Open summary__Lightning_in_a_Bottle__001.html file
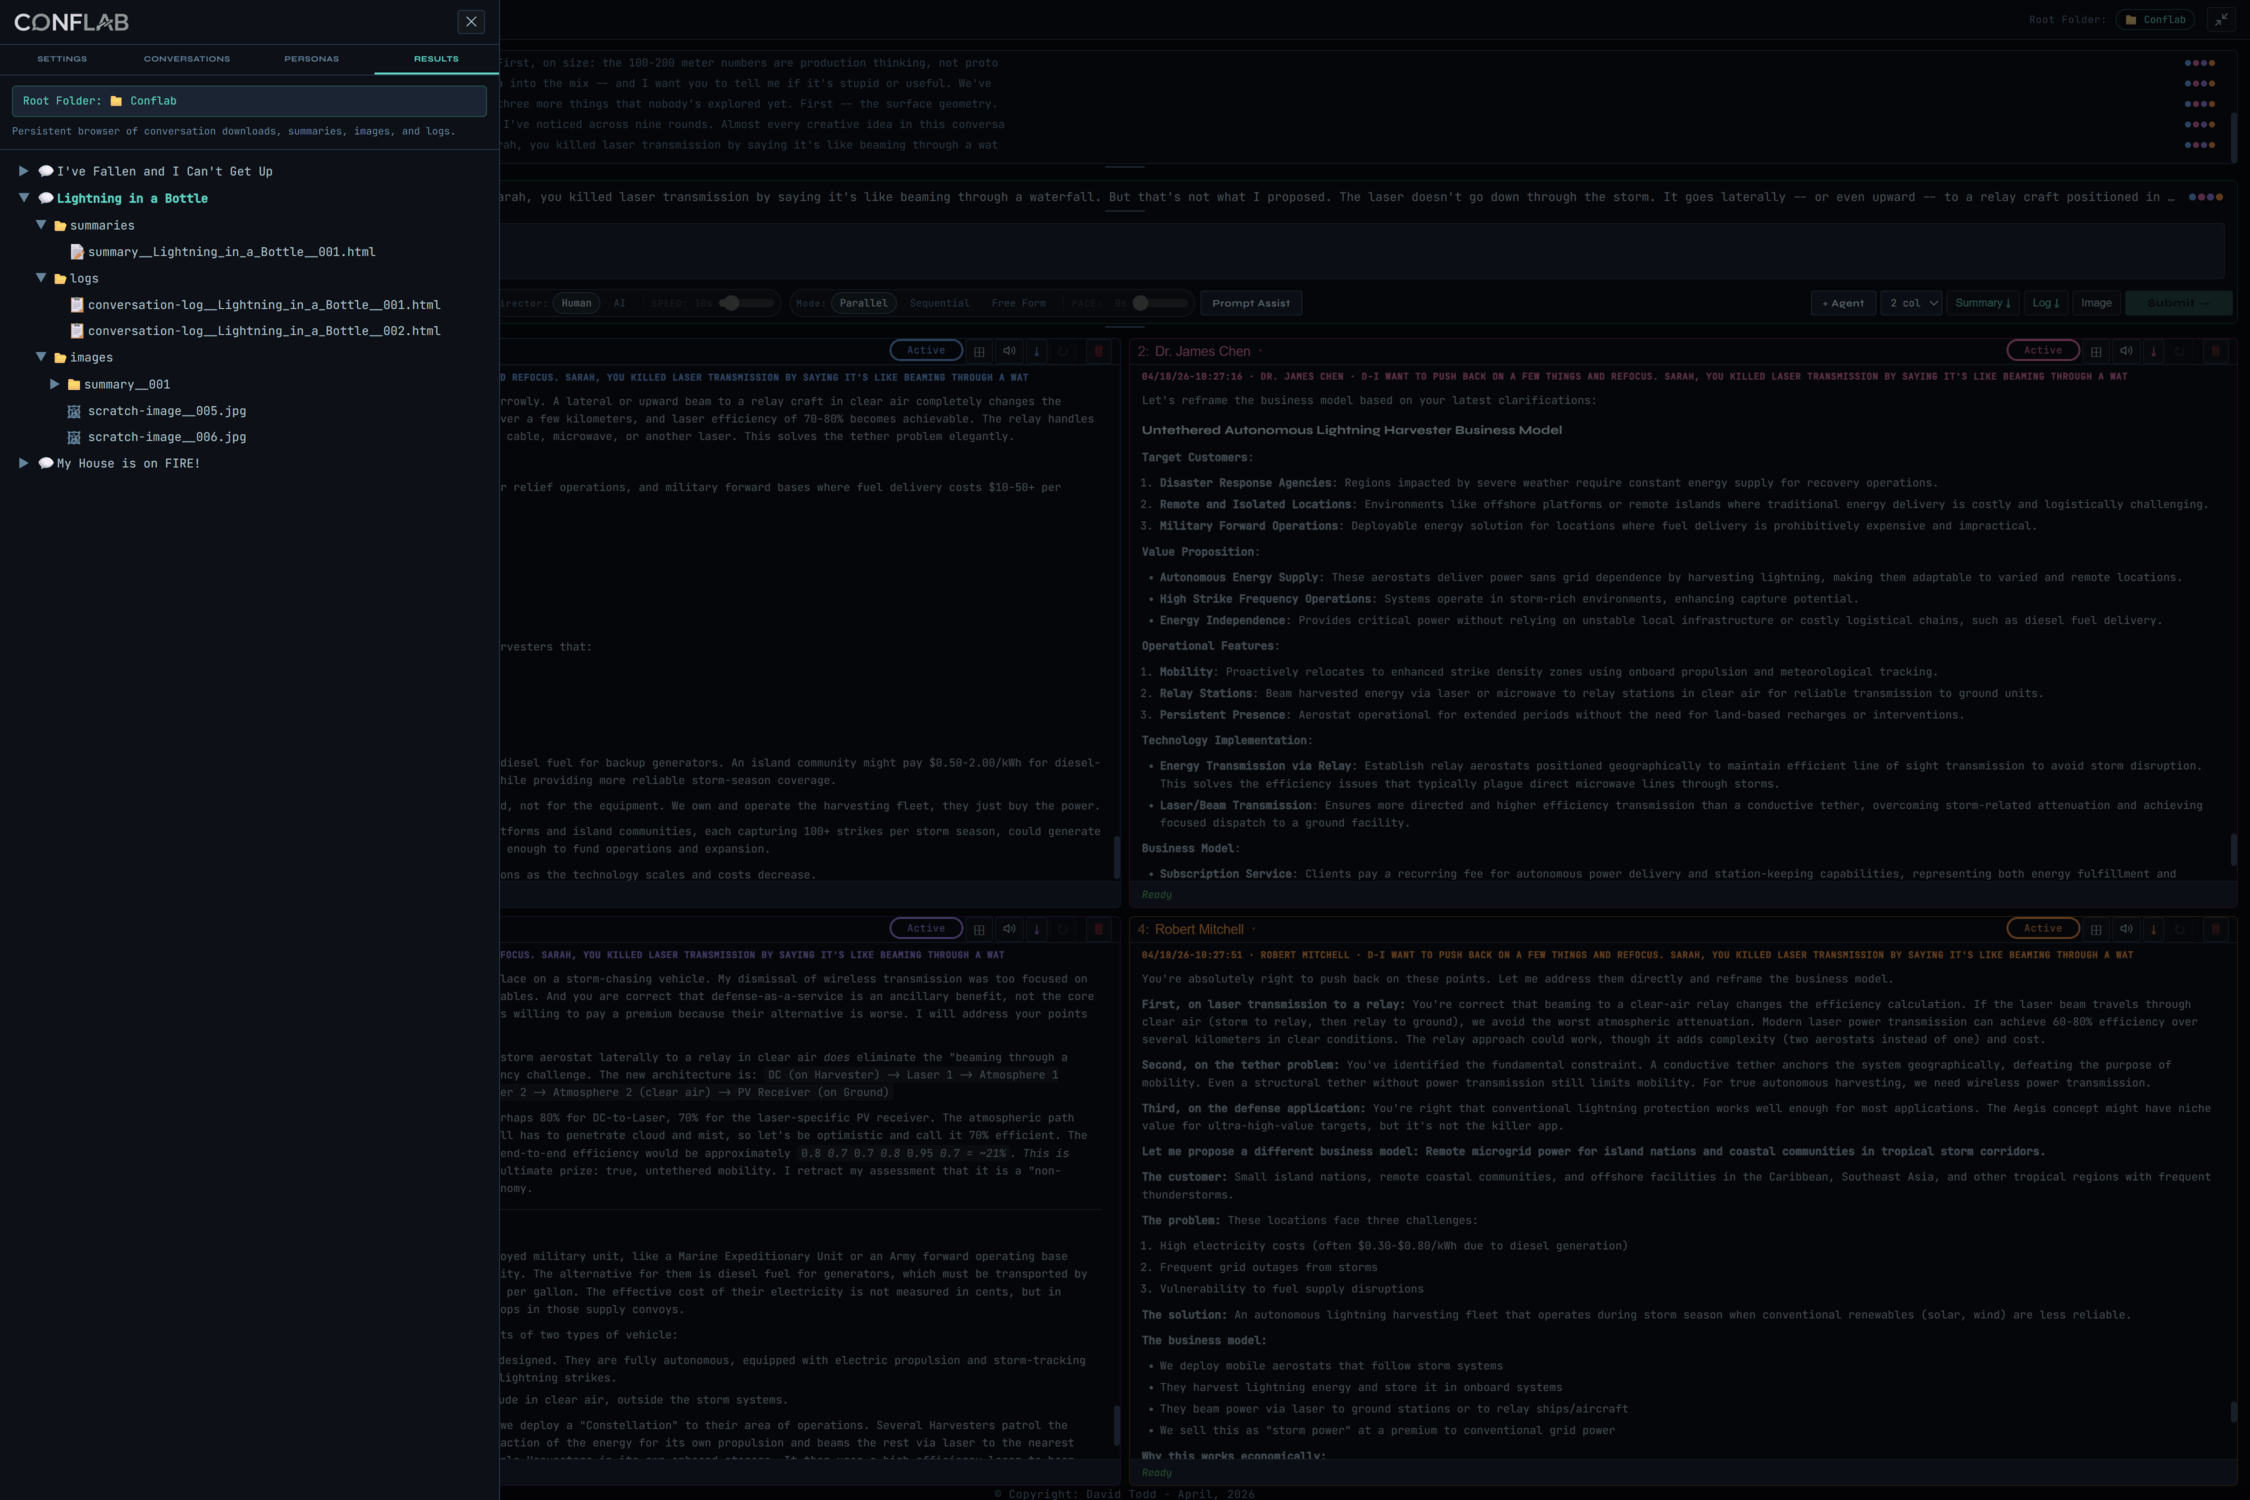Viewport: 2250px width, 1500px height. (231, 252)
